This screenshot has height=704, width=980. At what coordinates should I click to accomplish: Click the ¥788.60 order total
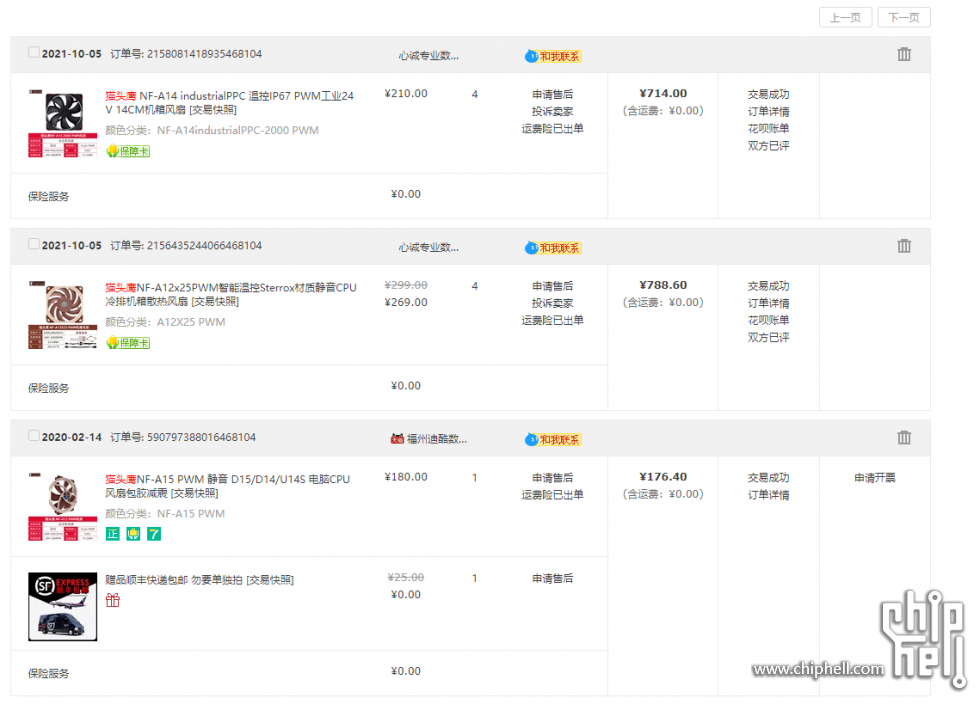coord(663,285)
